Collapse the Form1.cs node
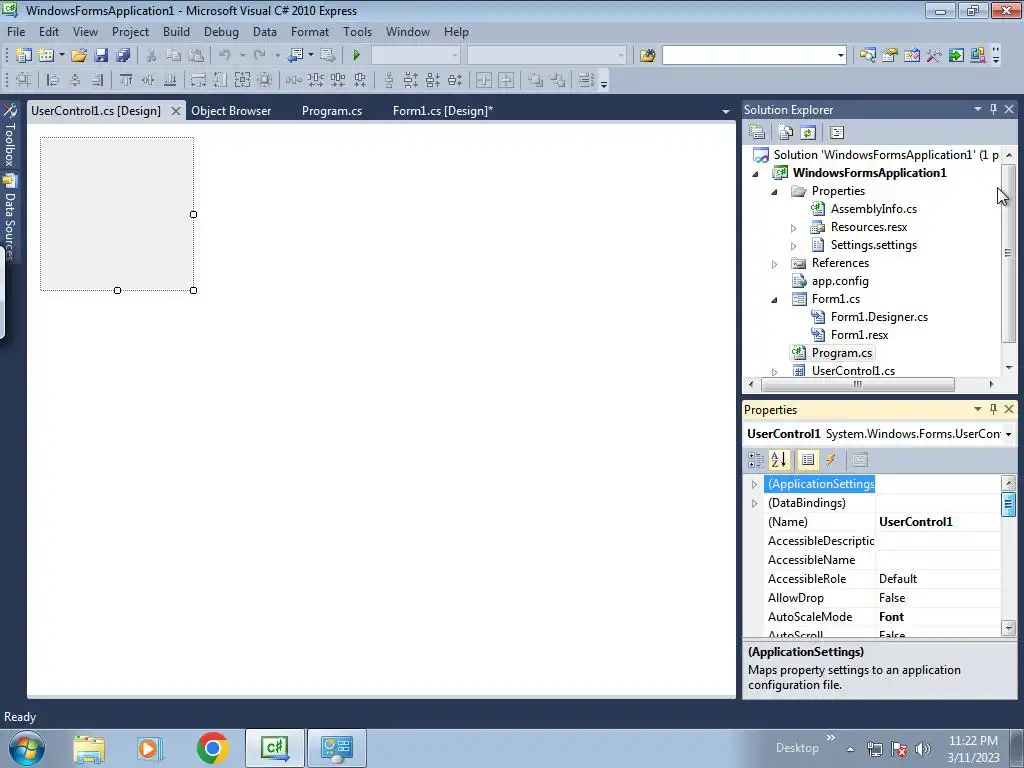This screenshot has width=1024, height=768. [x=775, y=300]
